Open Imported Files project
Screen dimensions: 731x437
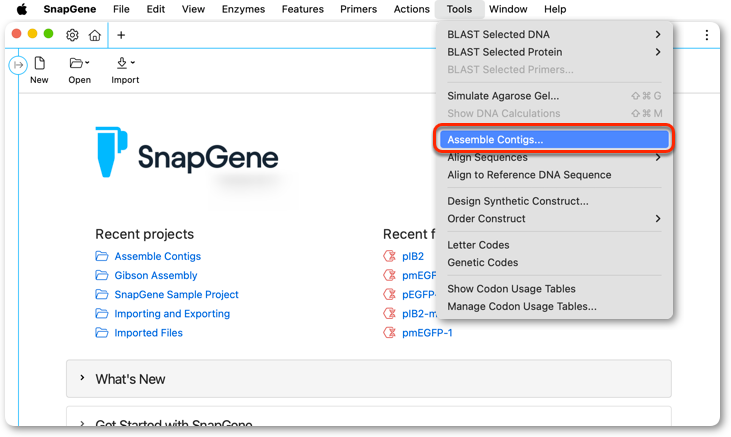(148, 333)
